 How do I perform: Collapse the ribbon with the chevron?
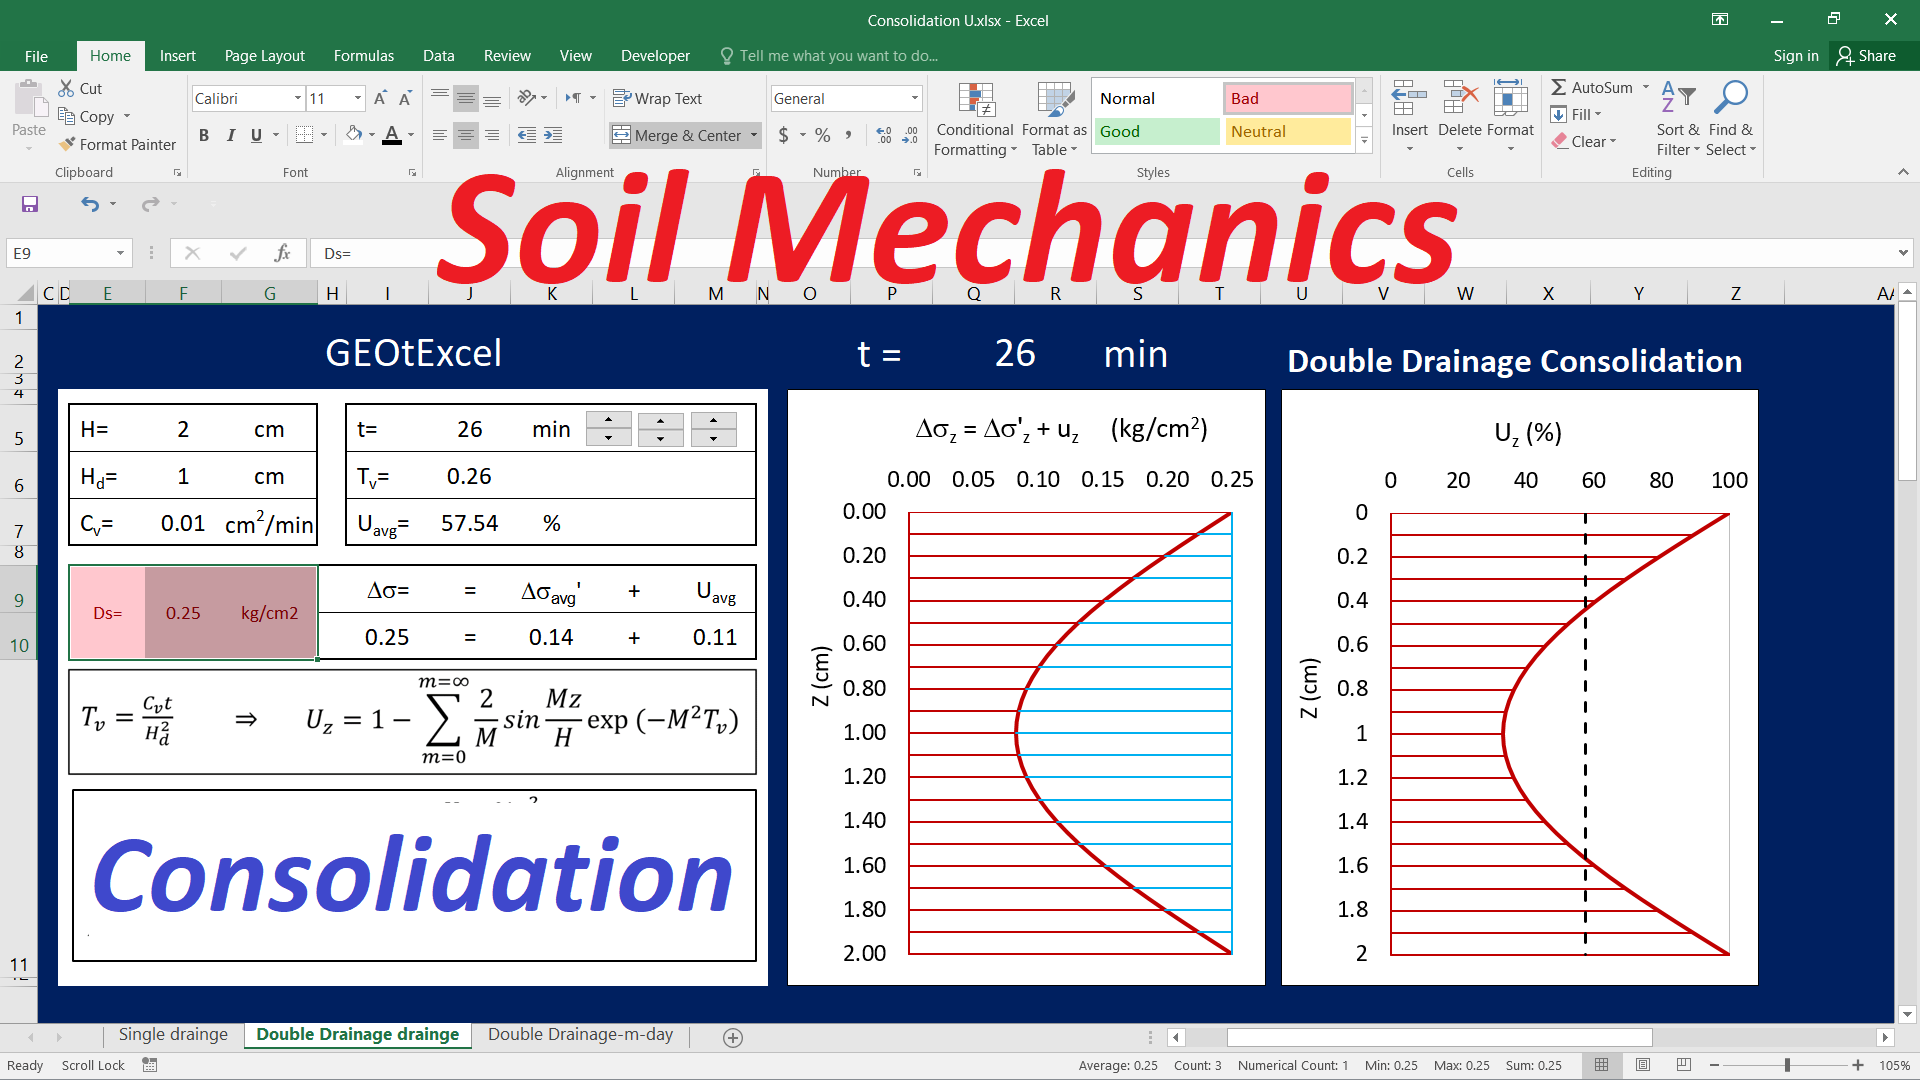click(x=1903, y=172)
